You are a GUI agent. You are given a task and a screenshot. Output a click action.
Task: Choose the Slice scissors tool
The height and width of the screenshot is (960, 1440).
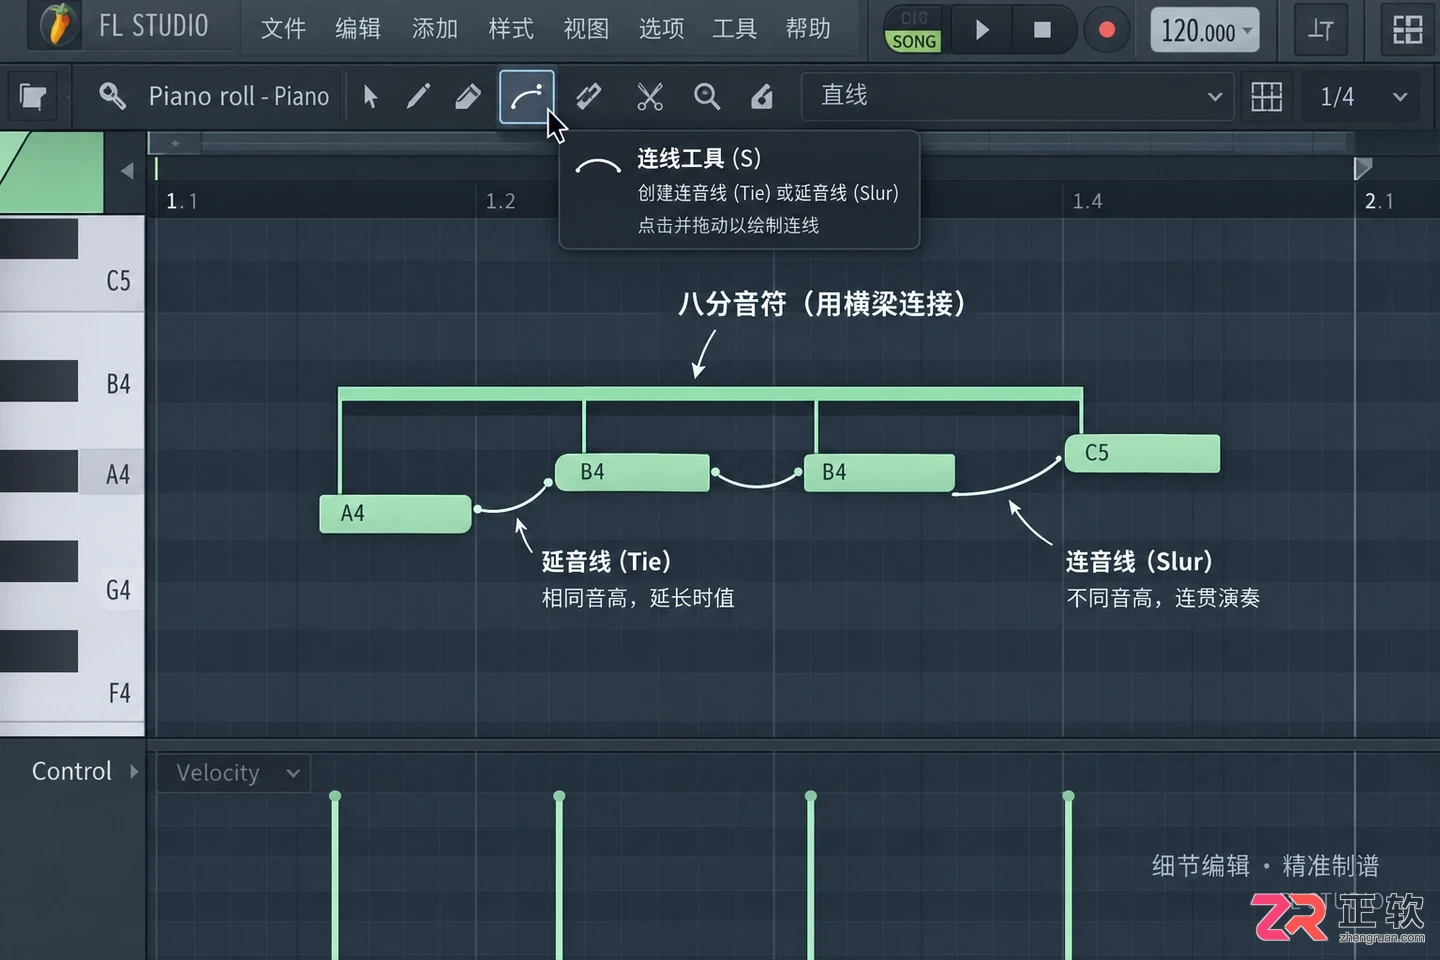650,97
